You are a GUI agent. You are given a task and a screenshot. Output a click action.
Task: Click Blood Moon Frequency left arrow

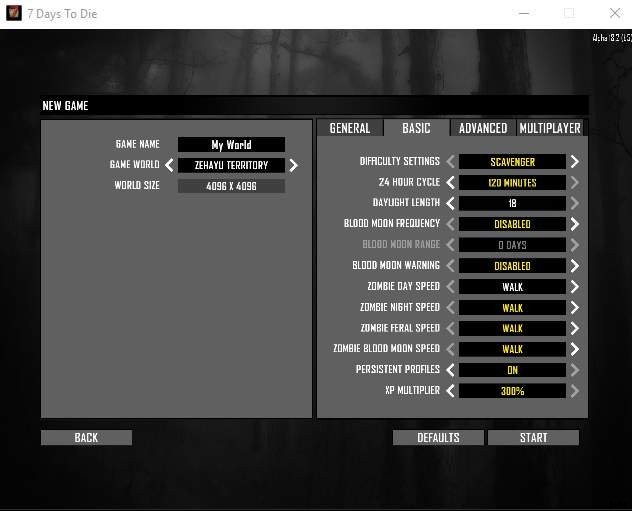(x=450, y=224)
